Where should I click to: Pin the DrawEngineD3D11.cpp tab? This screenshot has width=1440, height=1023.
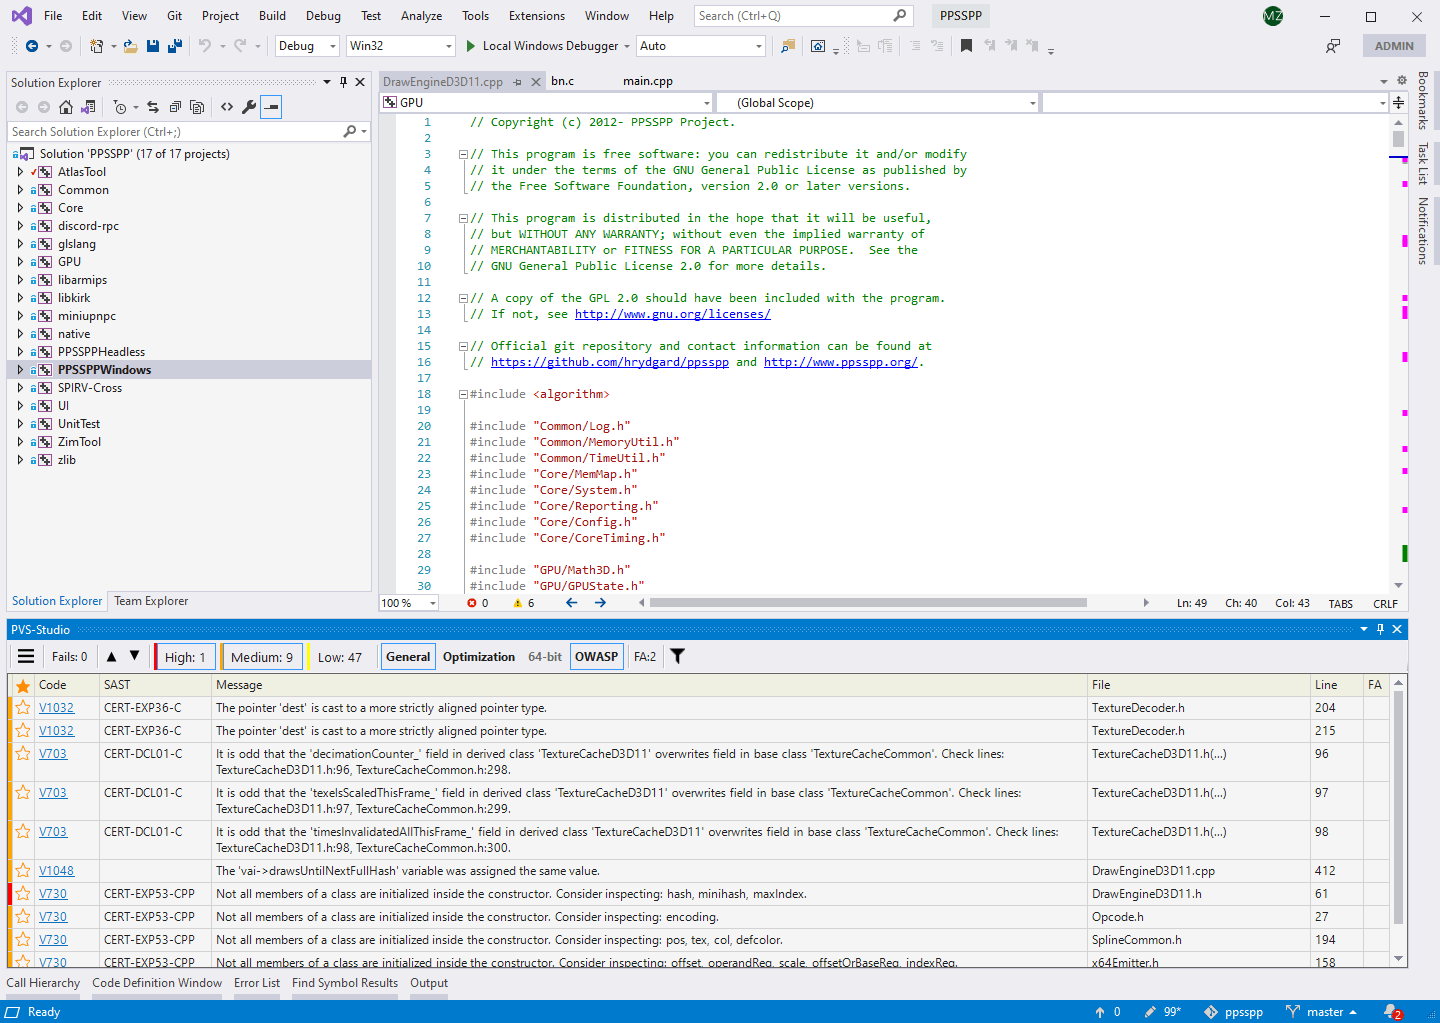pyautogui.click(x=518, y=82)
